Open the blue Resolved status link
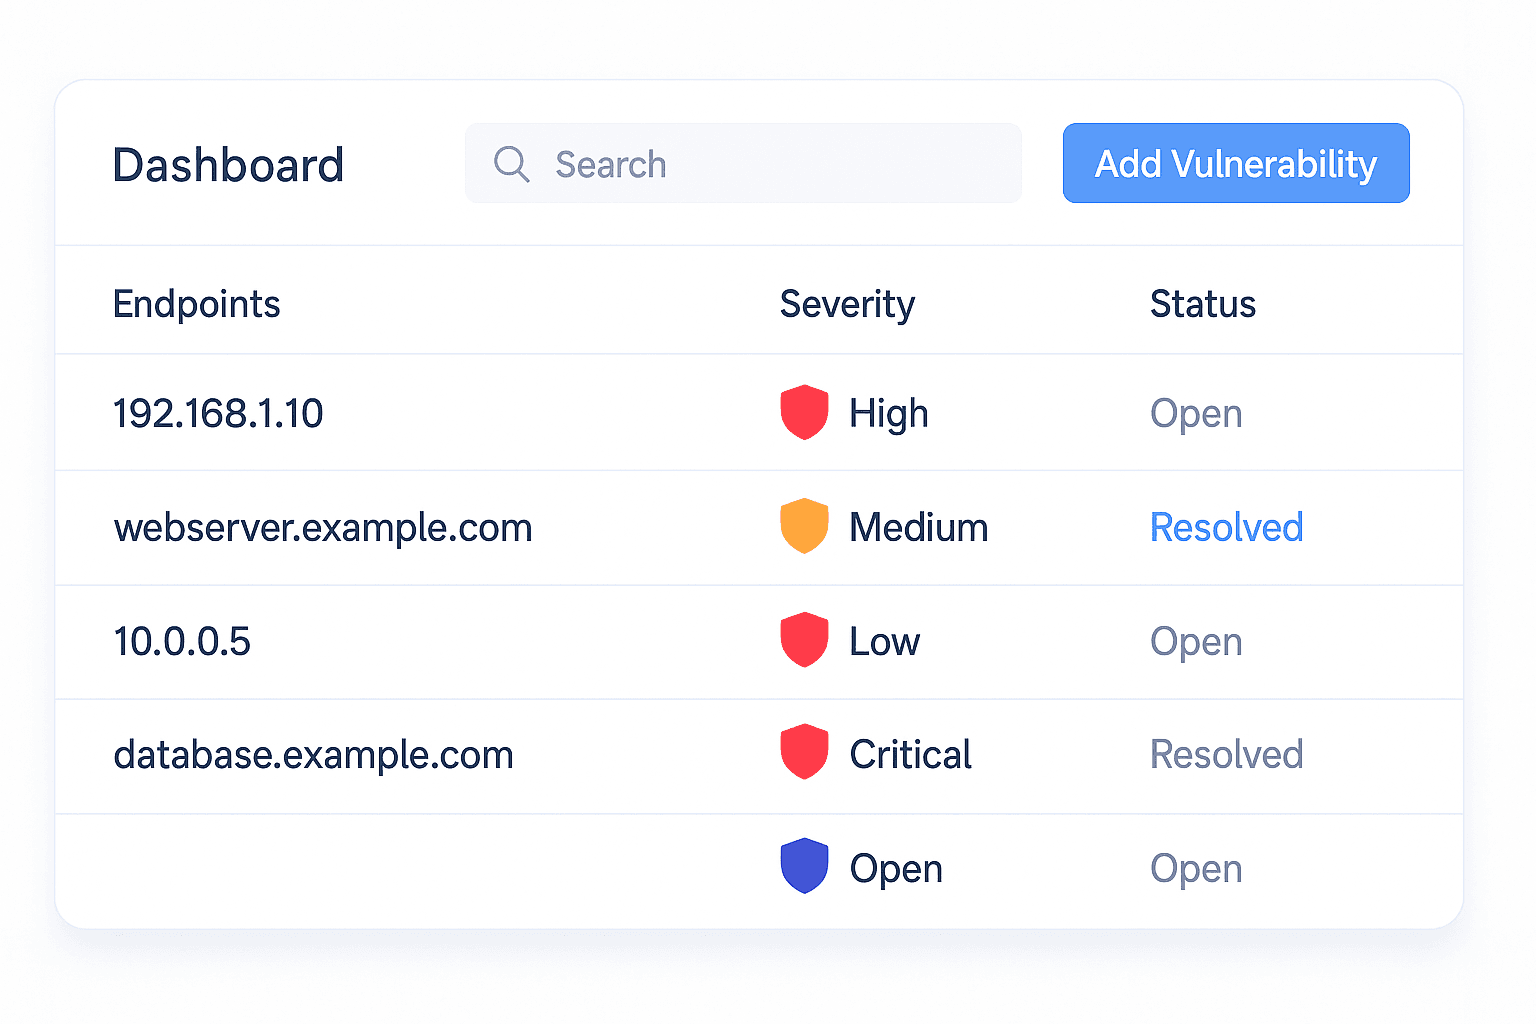This screenshot has width=1536, height=1024. click(1226, 527)
